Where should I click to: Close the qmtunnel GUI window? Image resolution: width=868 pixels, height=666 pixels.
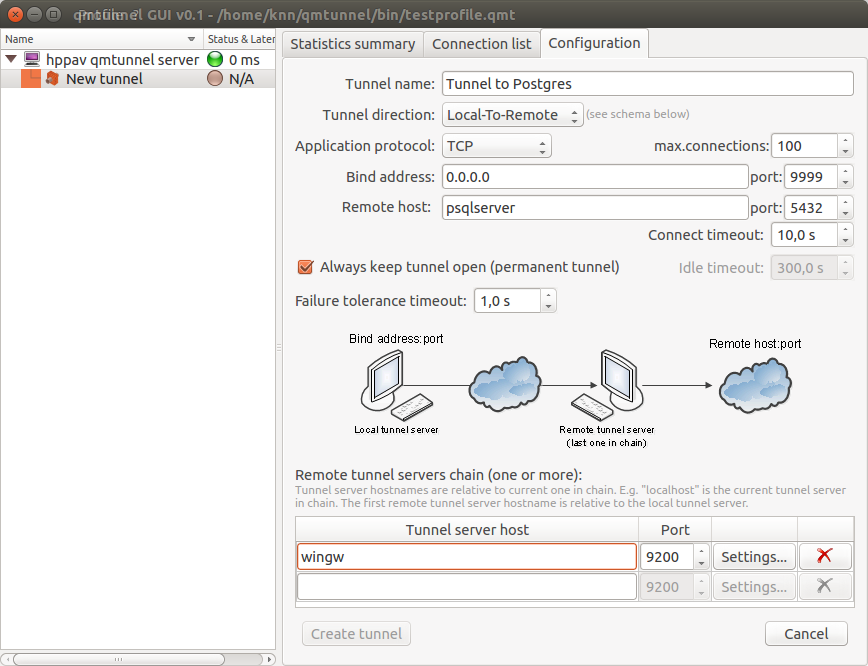[16, 14]
